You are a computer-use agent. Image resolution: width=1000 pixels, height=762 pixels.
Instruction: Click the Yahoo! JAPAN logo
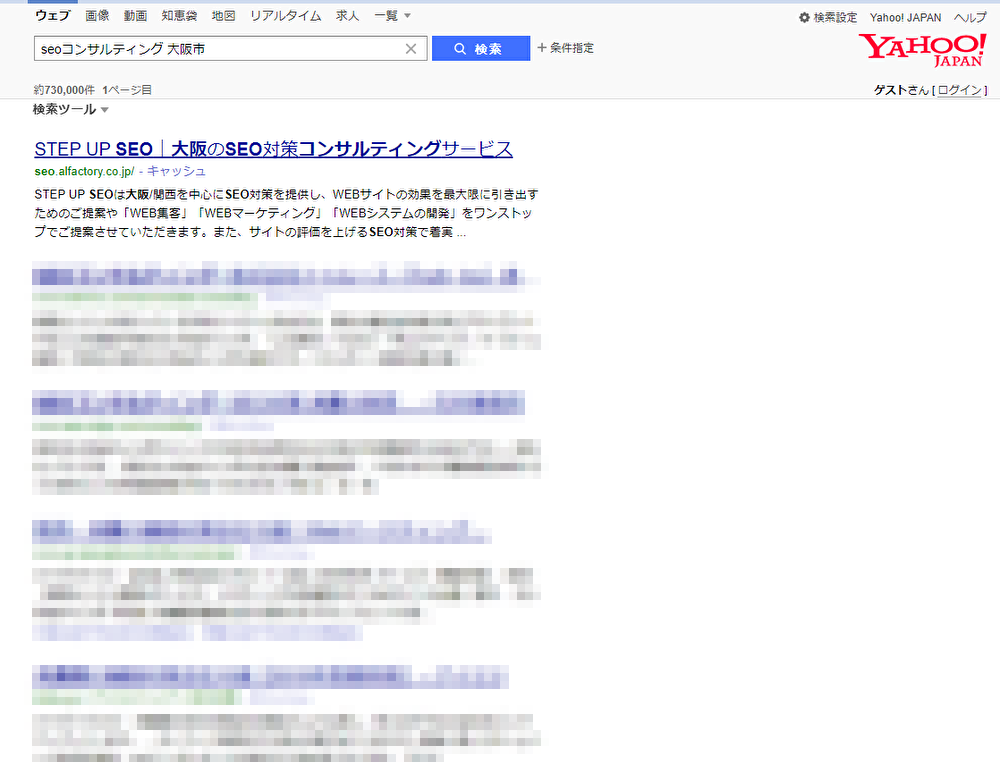point(922,50)
